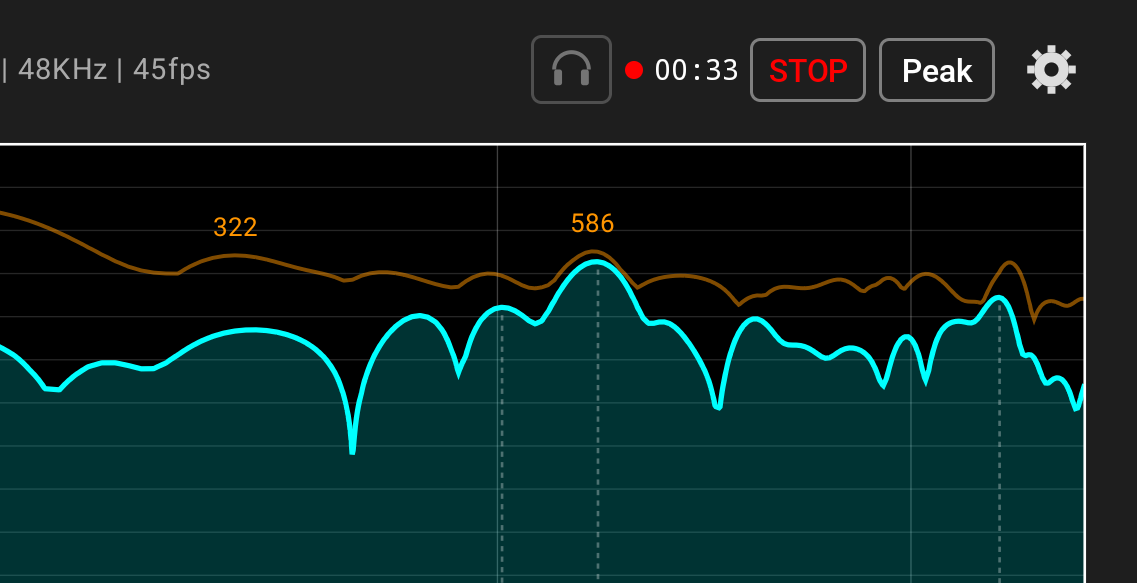This screenshot has height=583, width=1137.
Task: Toggle the headphones monitoring button
Action: tap(571, 70)
